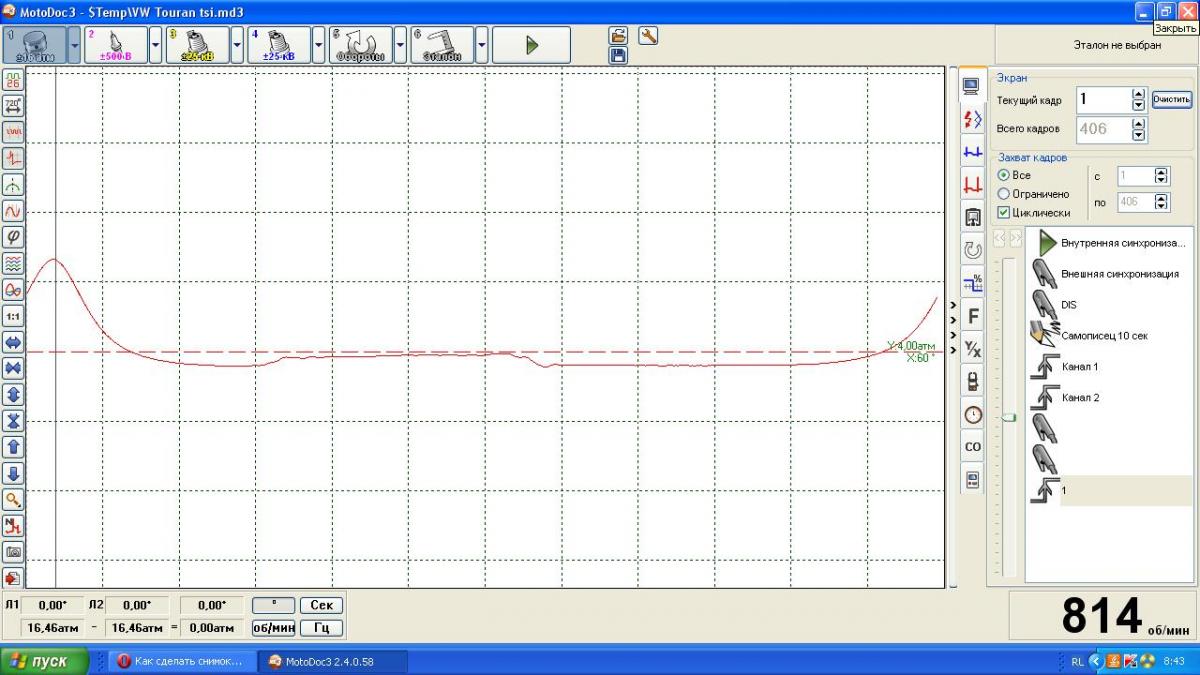Open the clock timer panel icon
The width and height of the screenshot is (1200, 675).
click(x=972, y=414)
